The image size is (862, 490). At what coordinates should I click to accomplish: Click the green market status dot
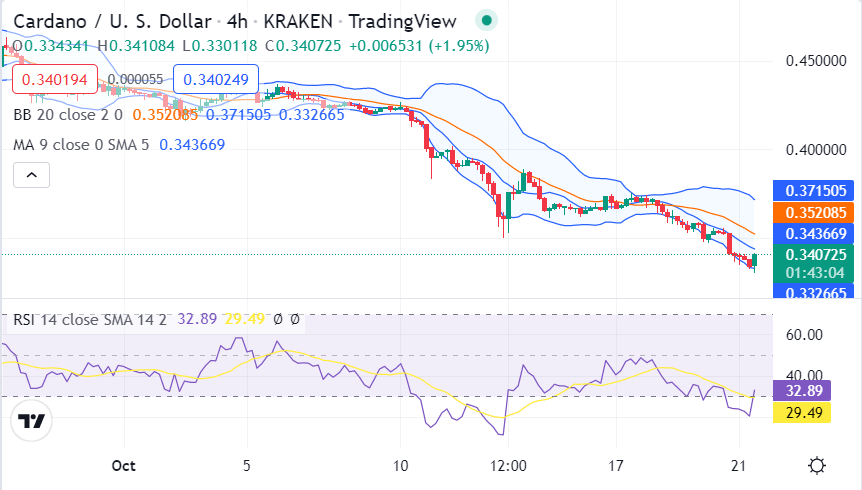point(486,21)
